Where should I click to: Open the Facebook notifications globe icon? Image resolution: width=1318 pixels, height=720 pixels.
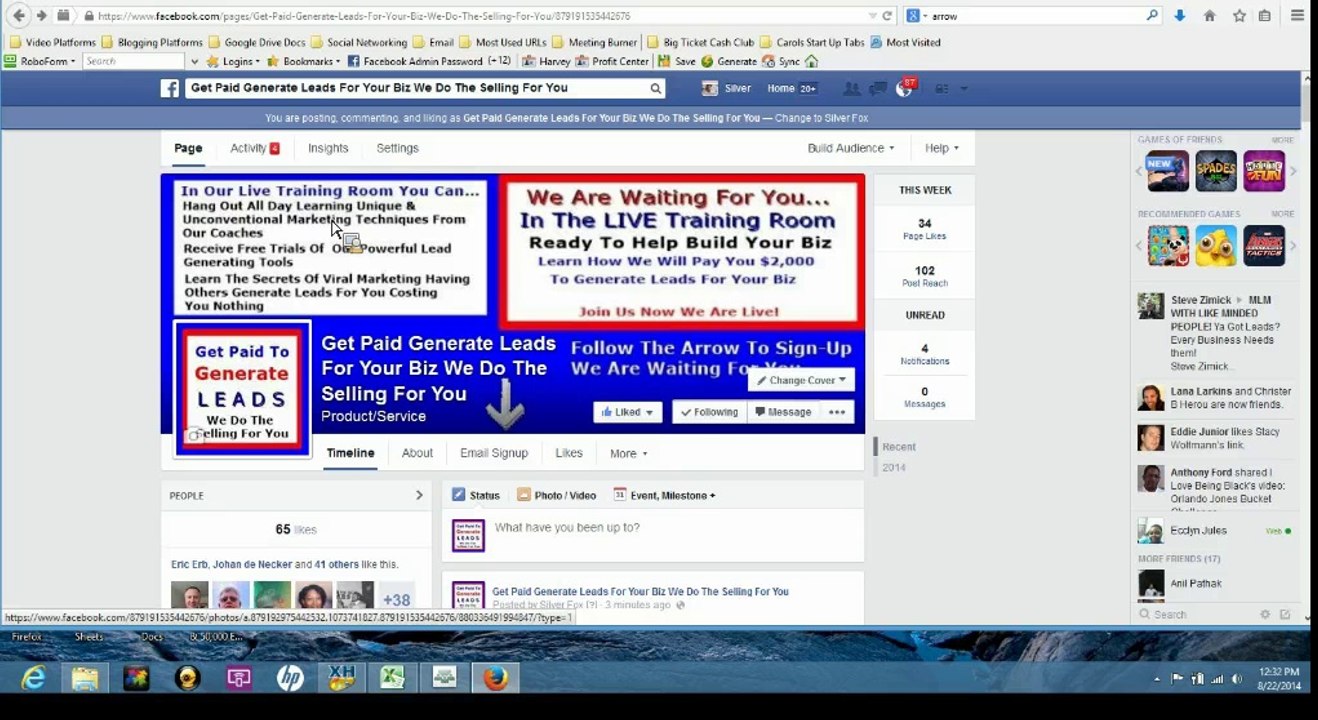904,89
